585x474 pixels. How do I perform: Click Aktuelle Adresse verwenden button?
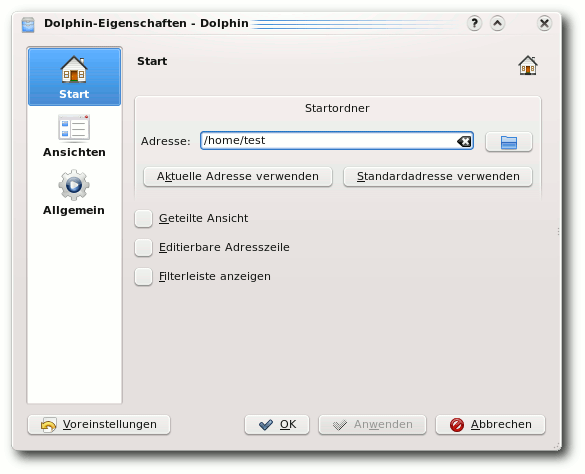tap(238, 177)
